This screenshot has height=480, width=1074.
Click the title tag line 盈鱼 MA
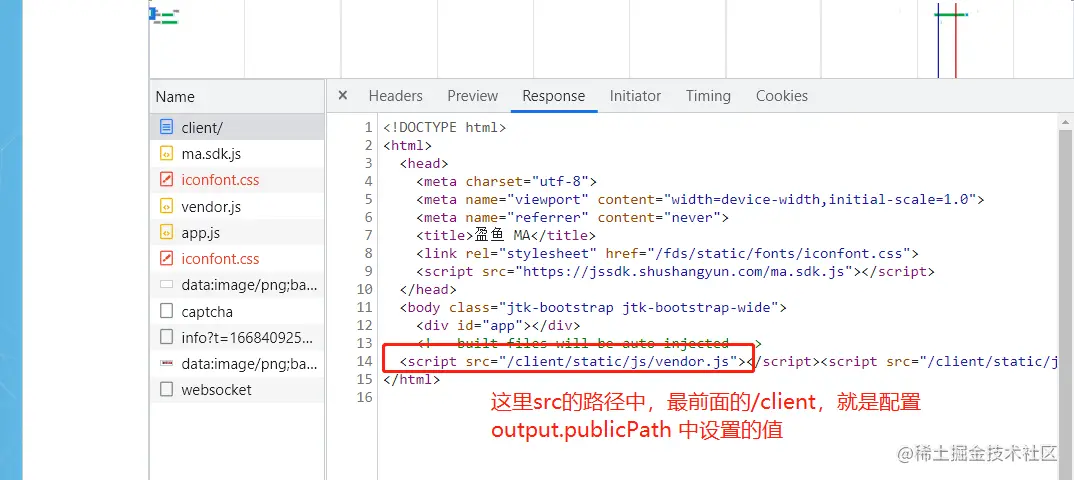point(506,235)
